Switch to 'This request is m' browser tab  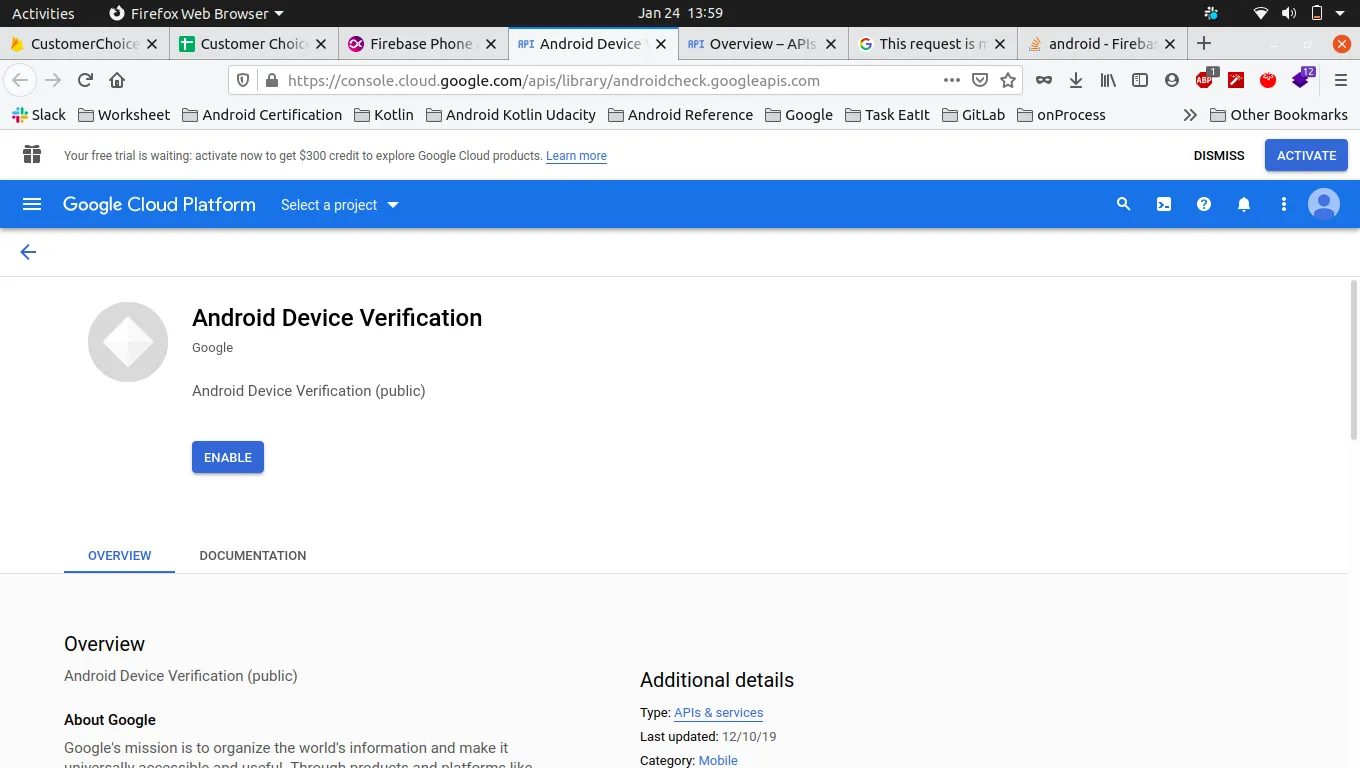pos(933,43)
